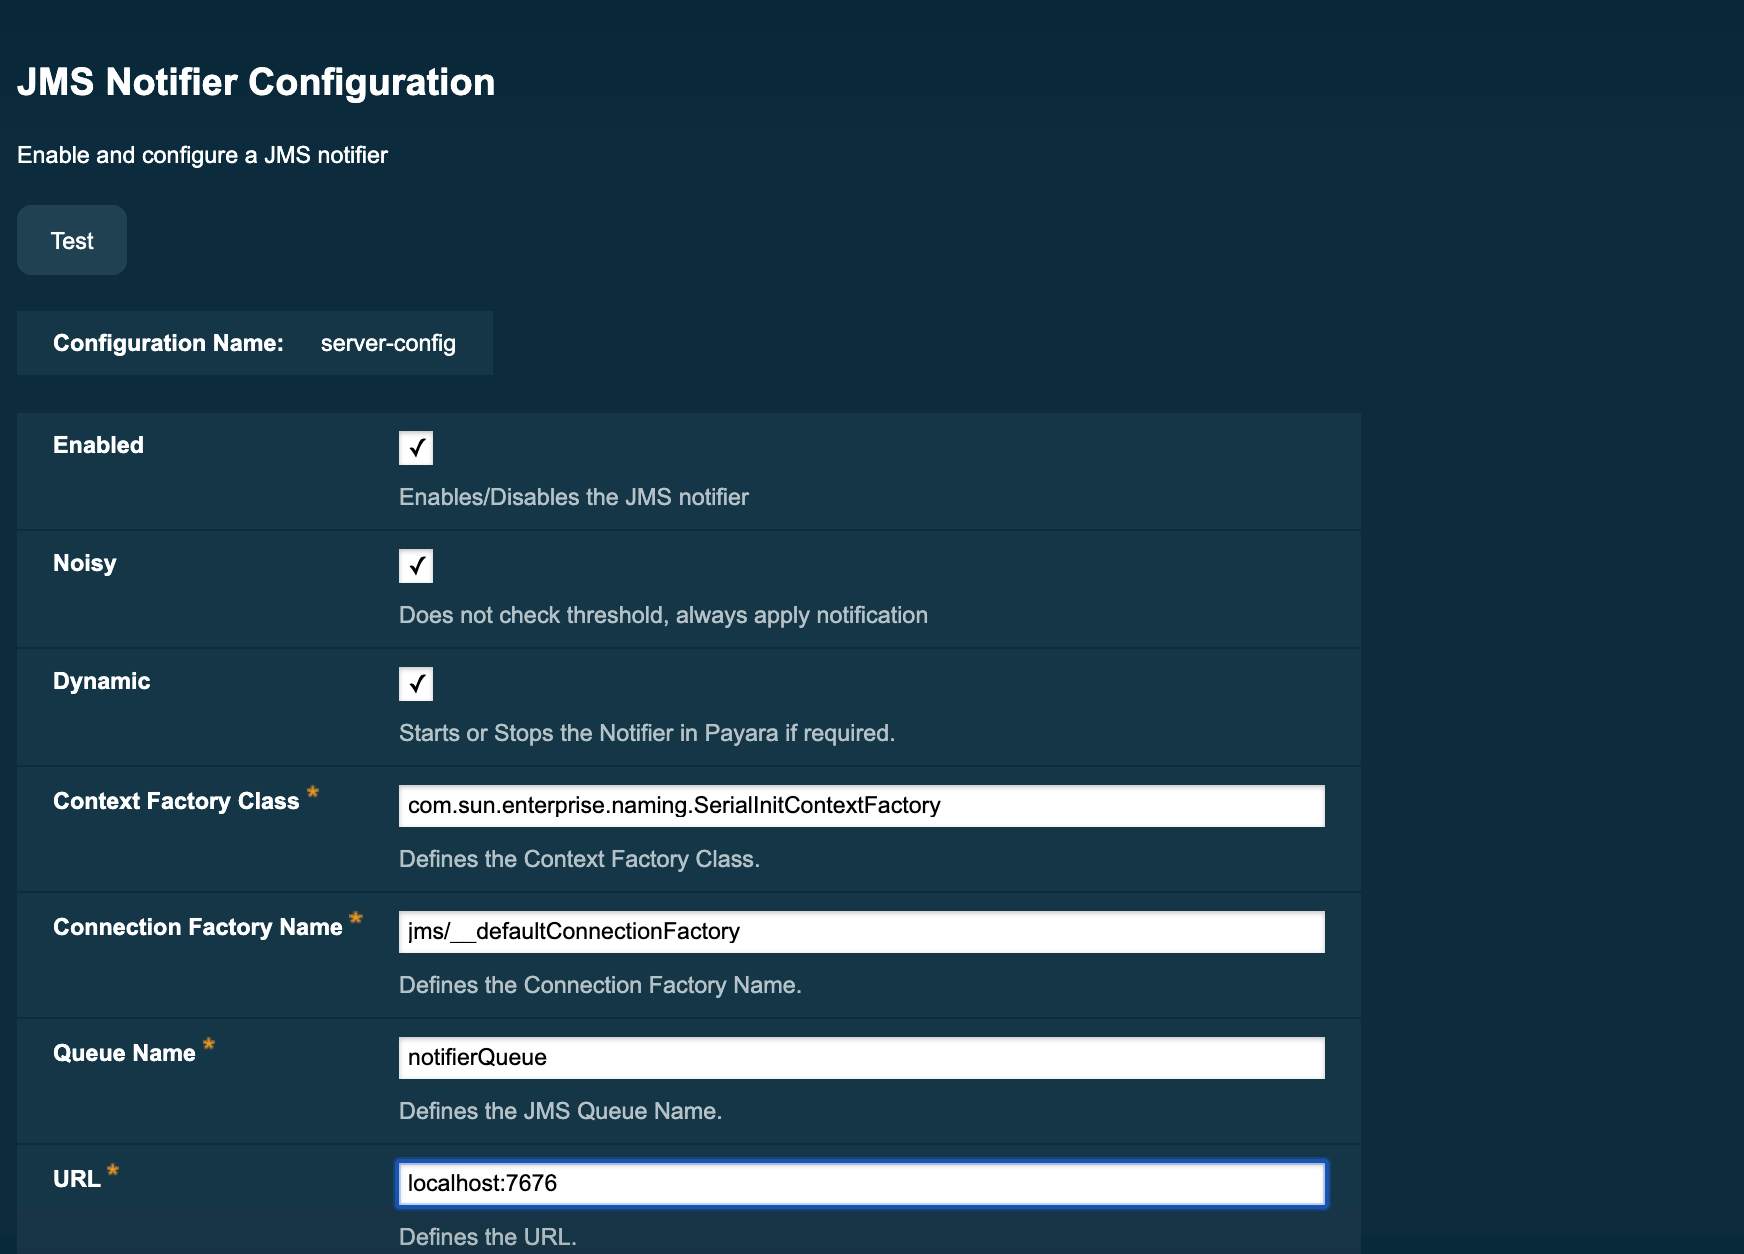1744x1254 pixels.
Task: Click the Does not check threshold description
Action: coord(664,615)
